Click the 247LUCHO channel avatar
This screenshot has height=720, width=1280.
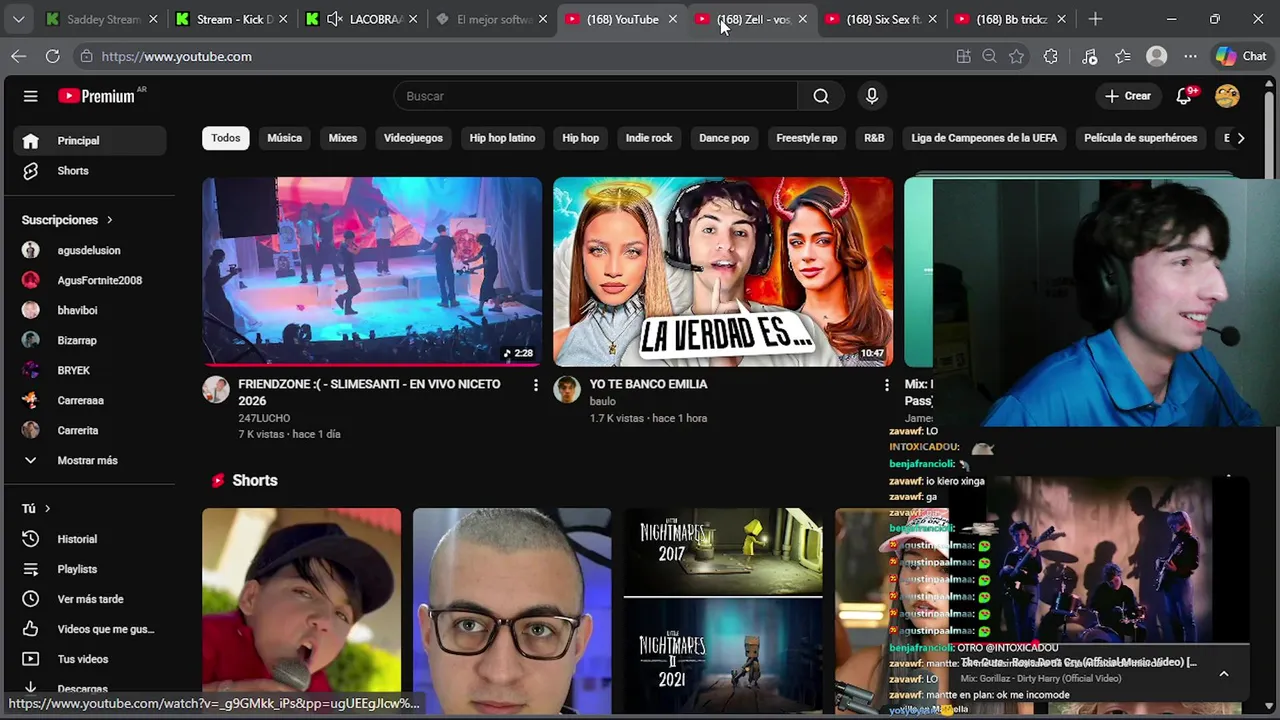tap(216, 389)
